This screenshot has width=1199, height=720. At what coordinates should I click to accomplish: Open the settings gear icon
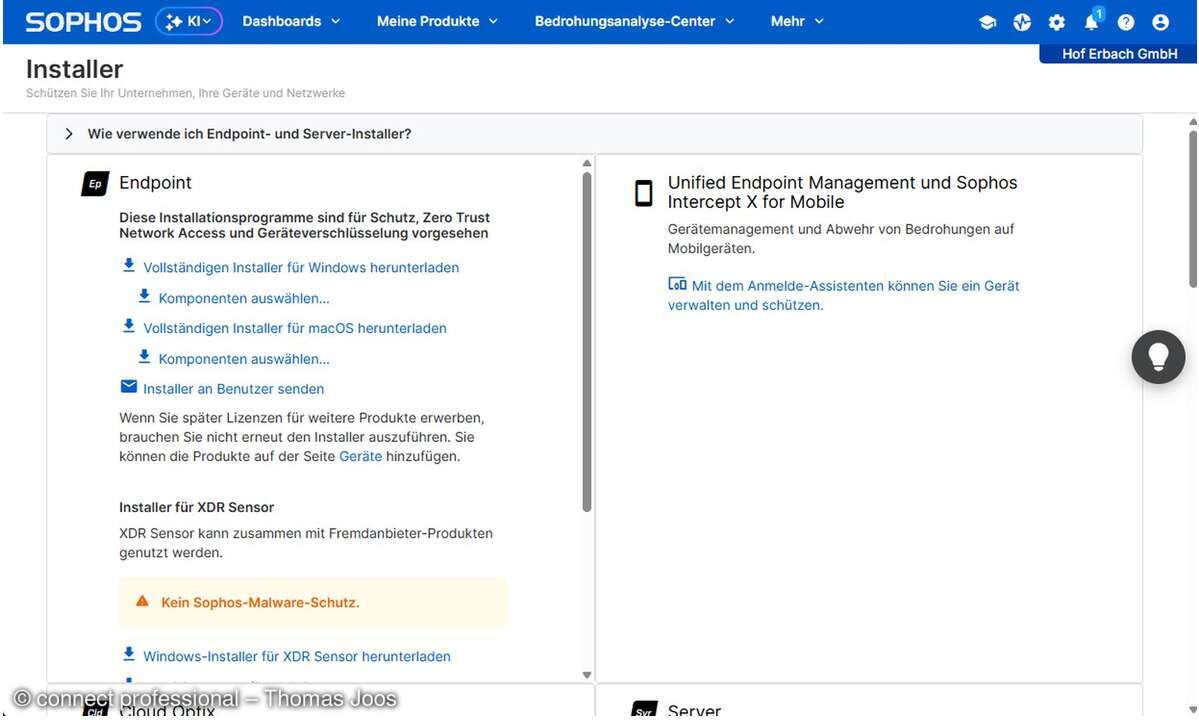(x=1056, y=22)
